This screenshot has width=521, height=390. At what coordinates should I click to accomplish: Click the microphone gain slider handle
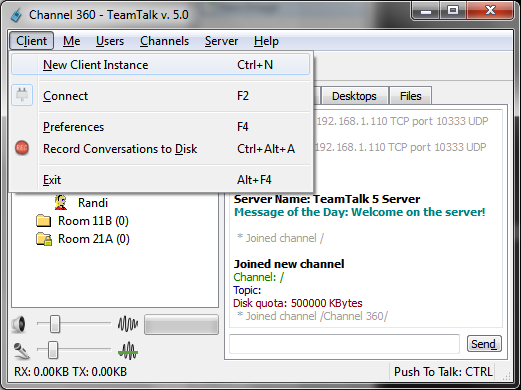point(52,350)
